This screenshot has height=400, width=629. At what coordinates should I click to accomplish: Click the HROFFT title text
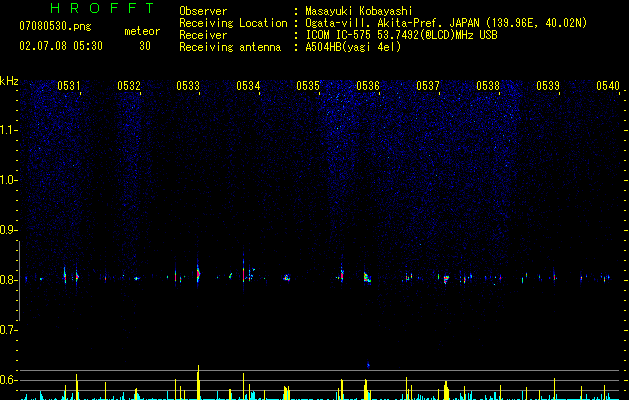[x=102, y=8]
